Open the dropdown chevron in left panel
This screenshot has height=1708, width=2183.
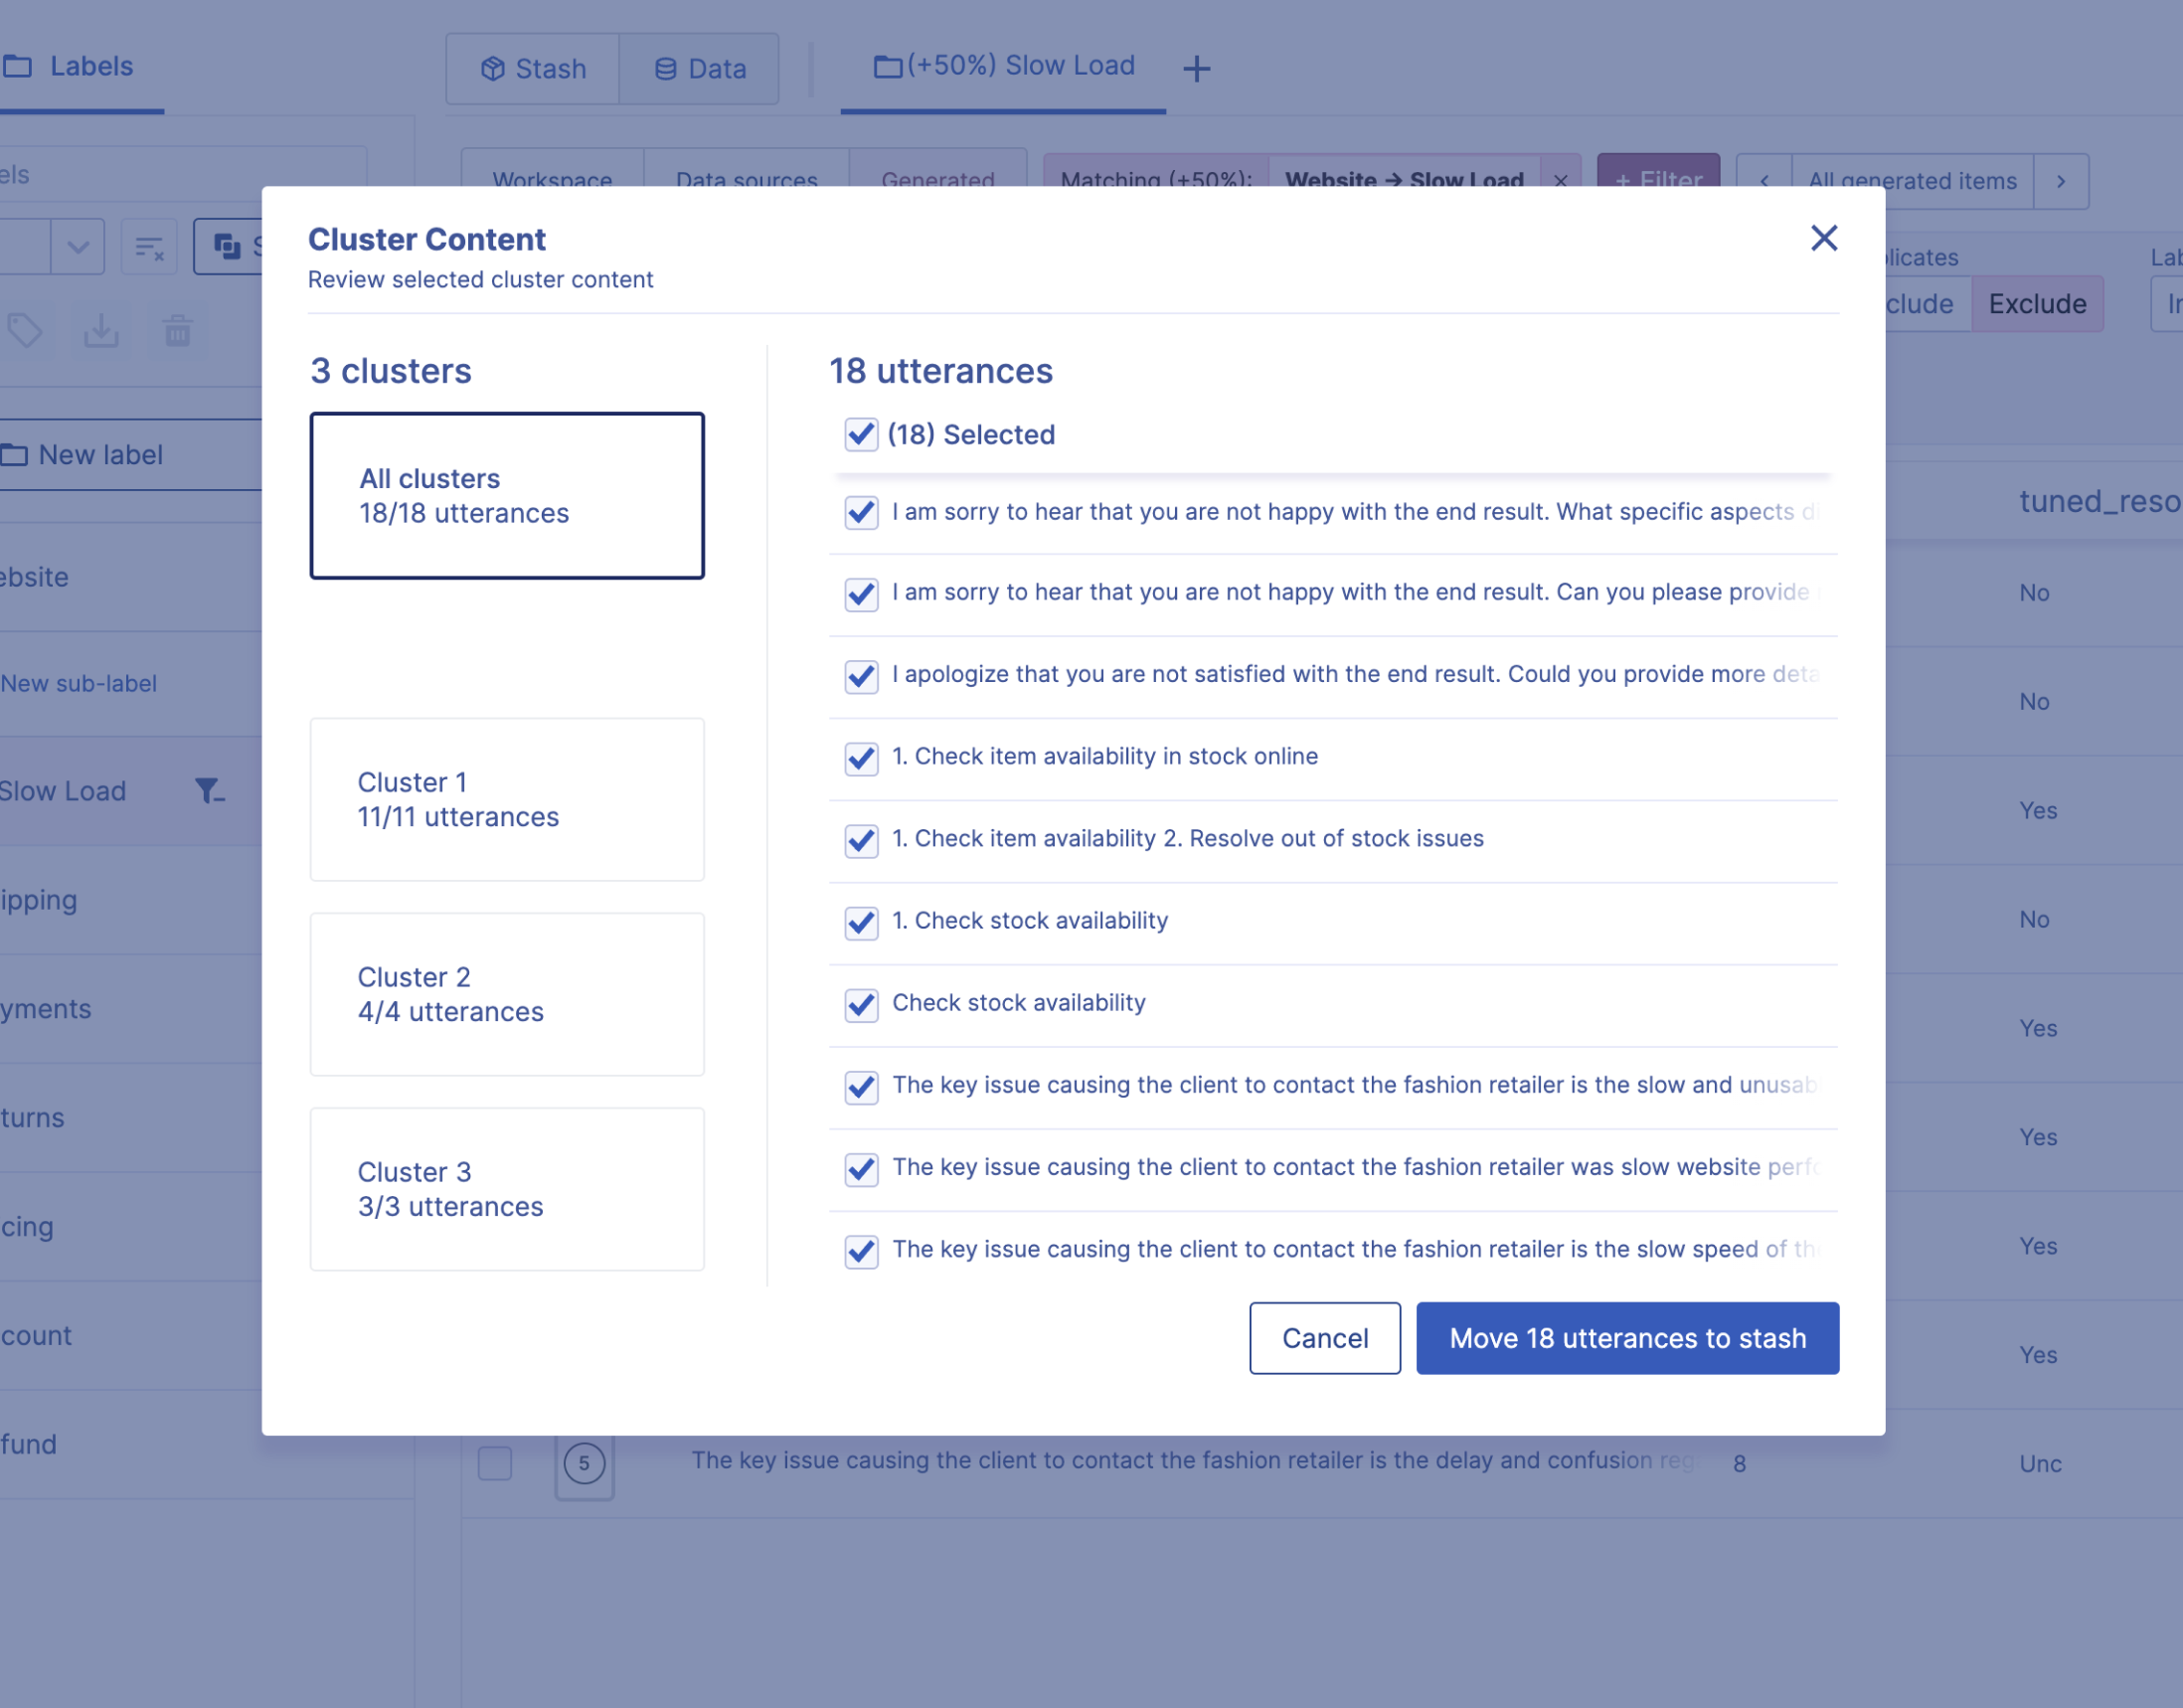pyautogui.click(x=78, y=247)
